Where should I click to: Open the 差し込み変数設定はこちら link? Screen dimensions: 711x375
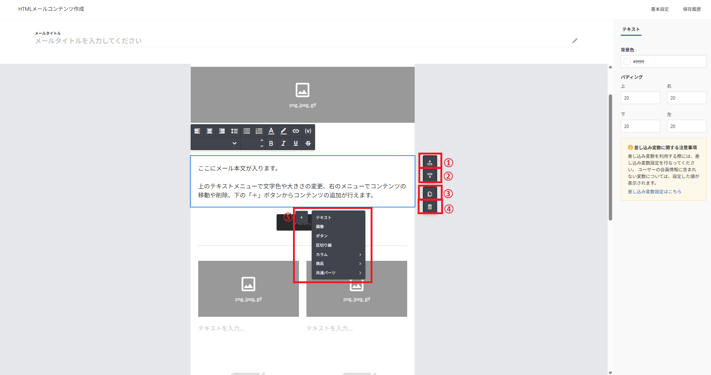654,192
